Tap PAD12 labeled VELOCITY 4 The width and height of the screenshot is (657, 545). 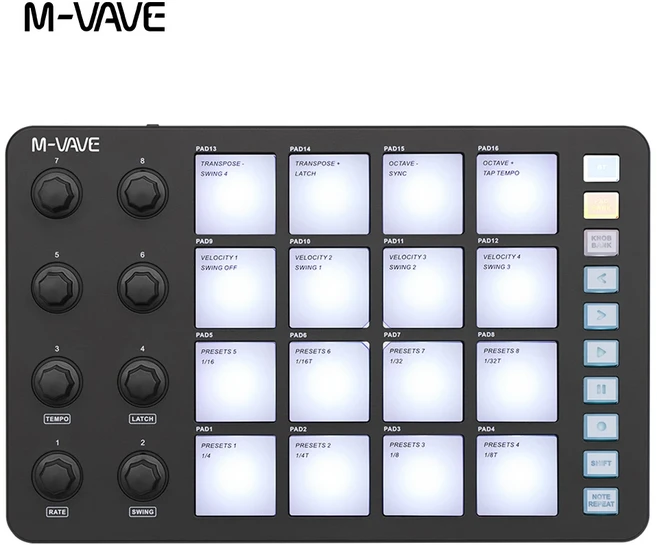coord(517,288)
